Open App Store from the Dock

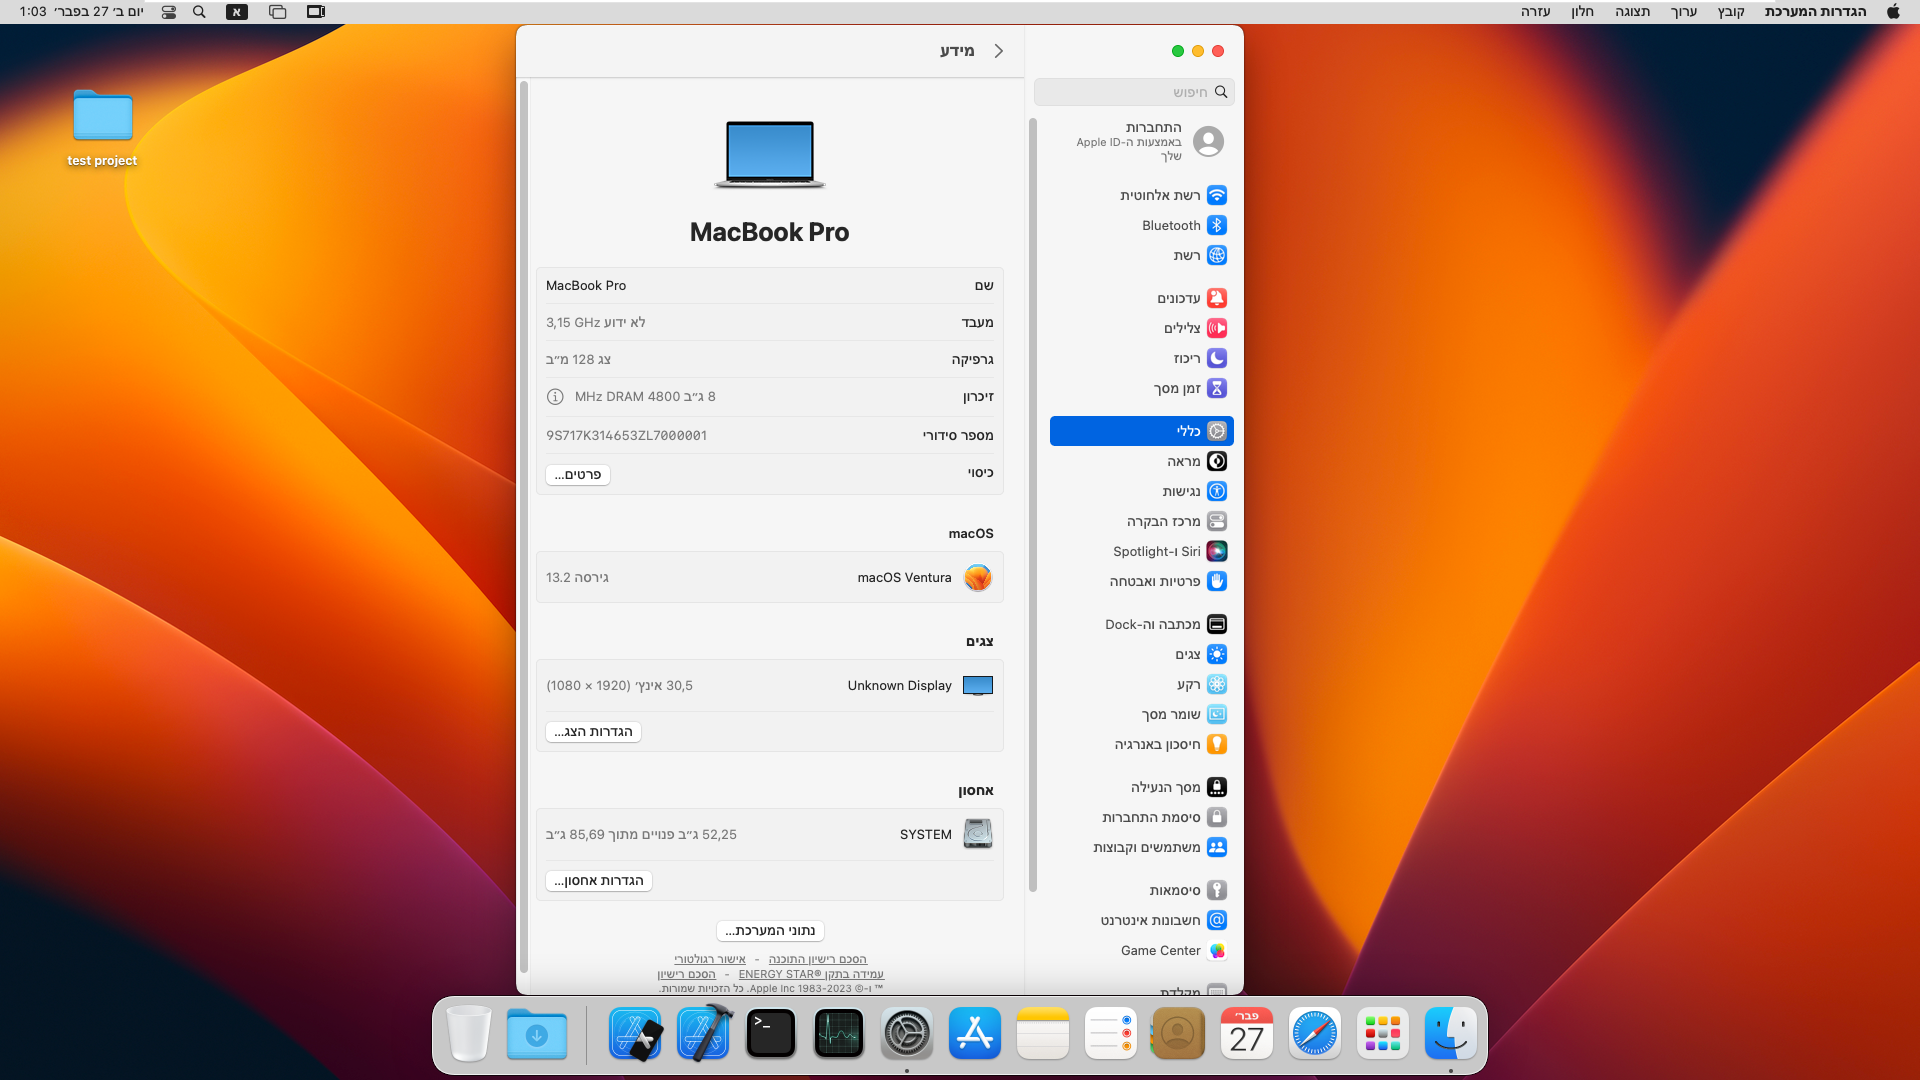(974, 1033)
